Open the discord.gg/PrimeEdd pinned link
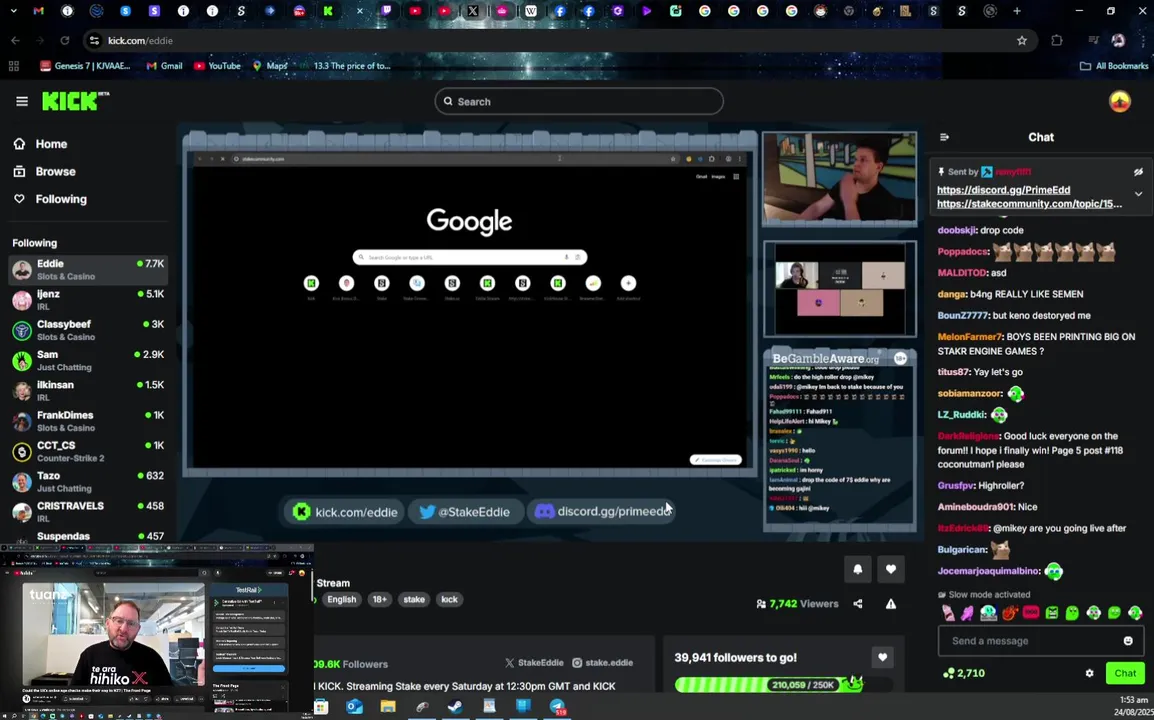The width and height of the screenshot is (1154, 720). [x=1003, y=190]
